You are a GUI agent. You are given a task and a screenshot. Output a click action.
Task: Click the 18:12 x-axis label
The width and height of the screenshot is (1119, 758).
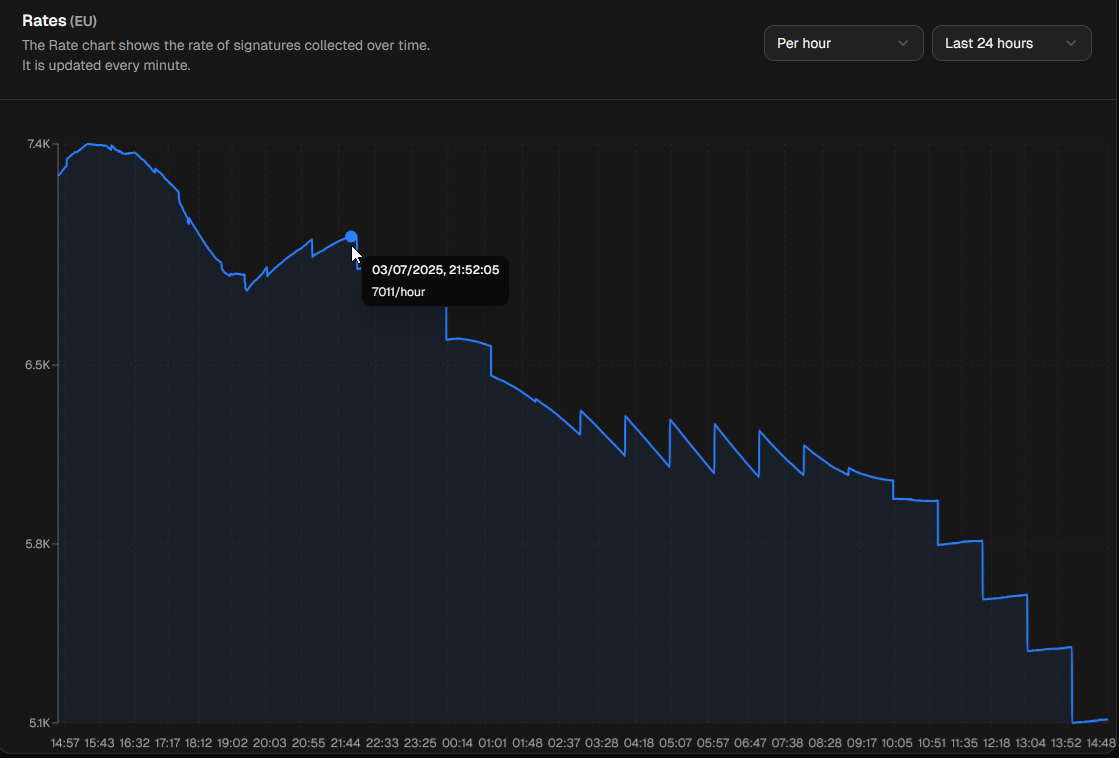(x=198, y=743)
